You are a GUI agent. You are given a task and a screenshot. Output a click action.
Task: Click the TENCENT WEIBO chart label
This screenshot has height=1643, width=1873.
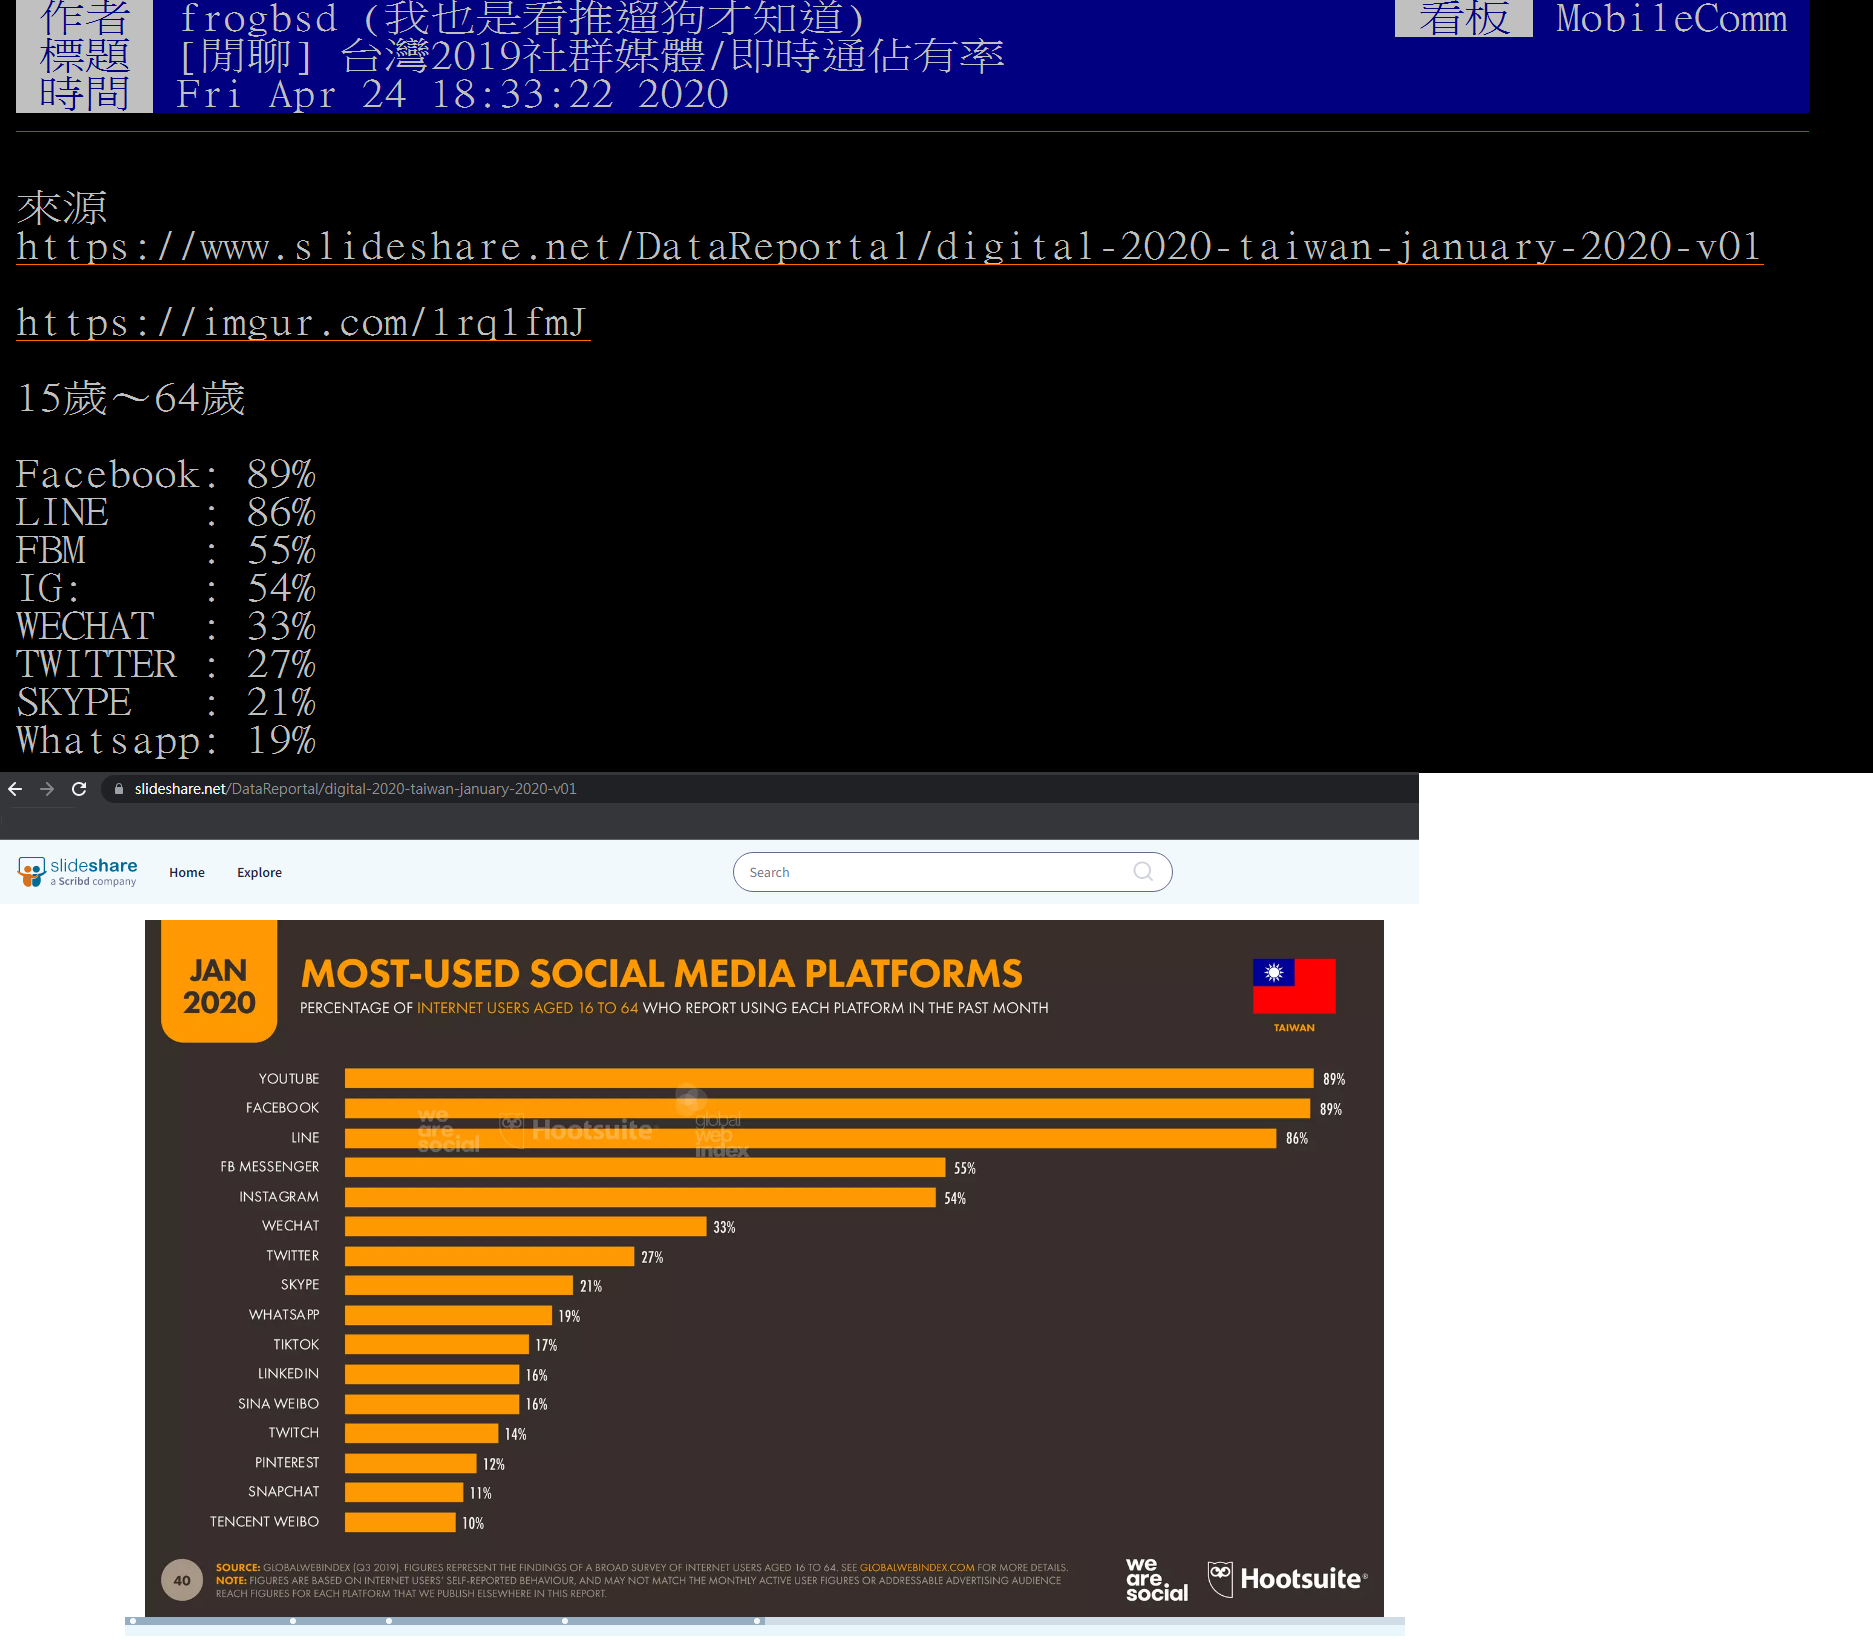pyautogui.click(x=265, y=1522)
